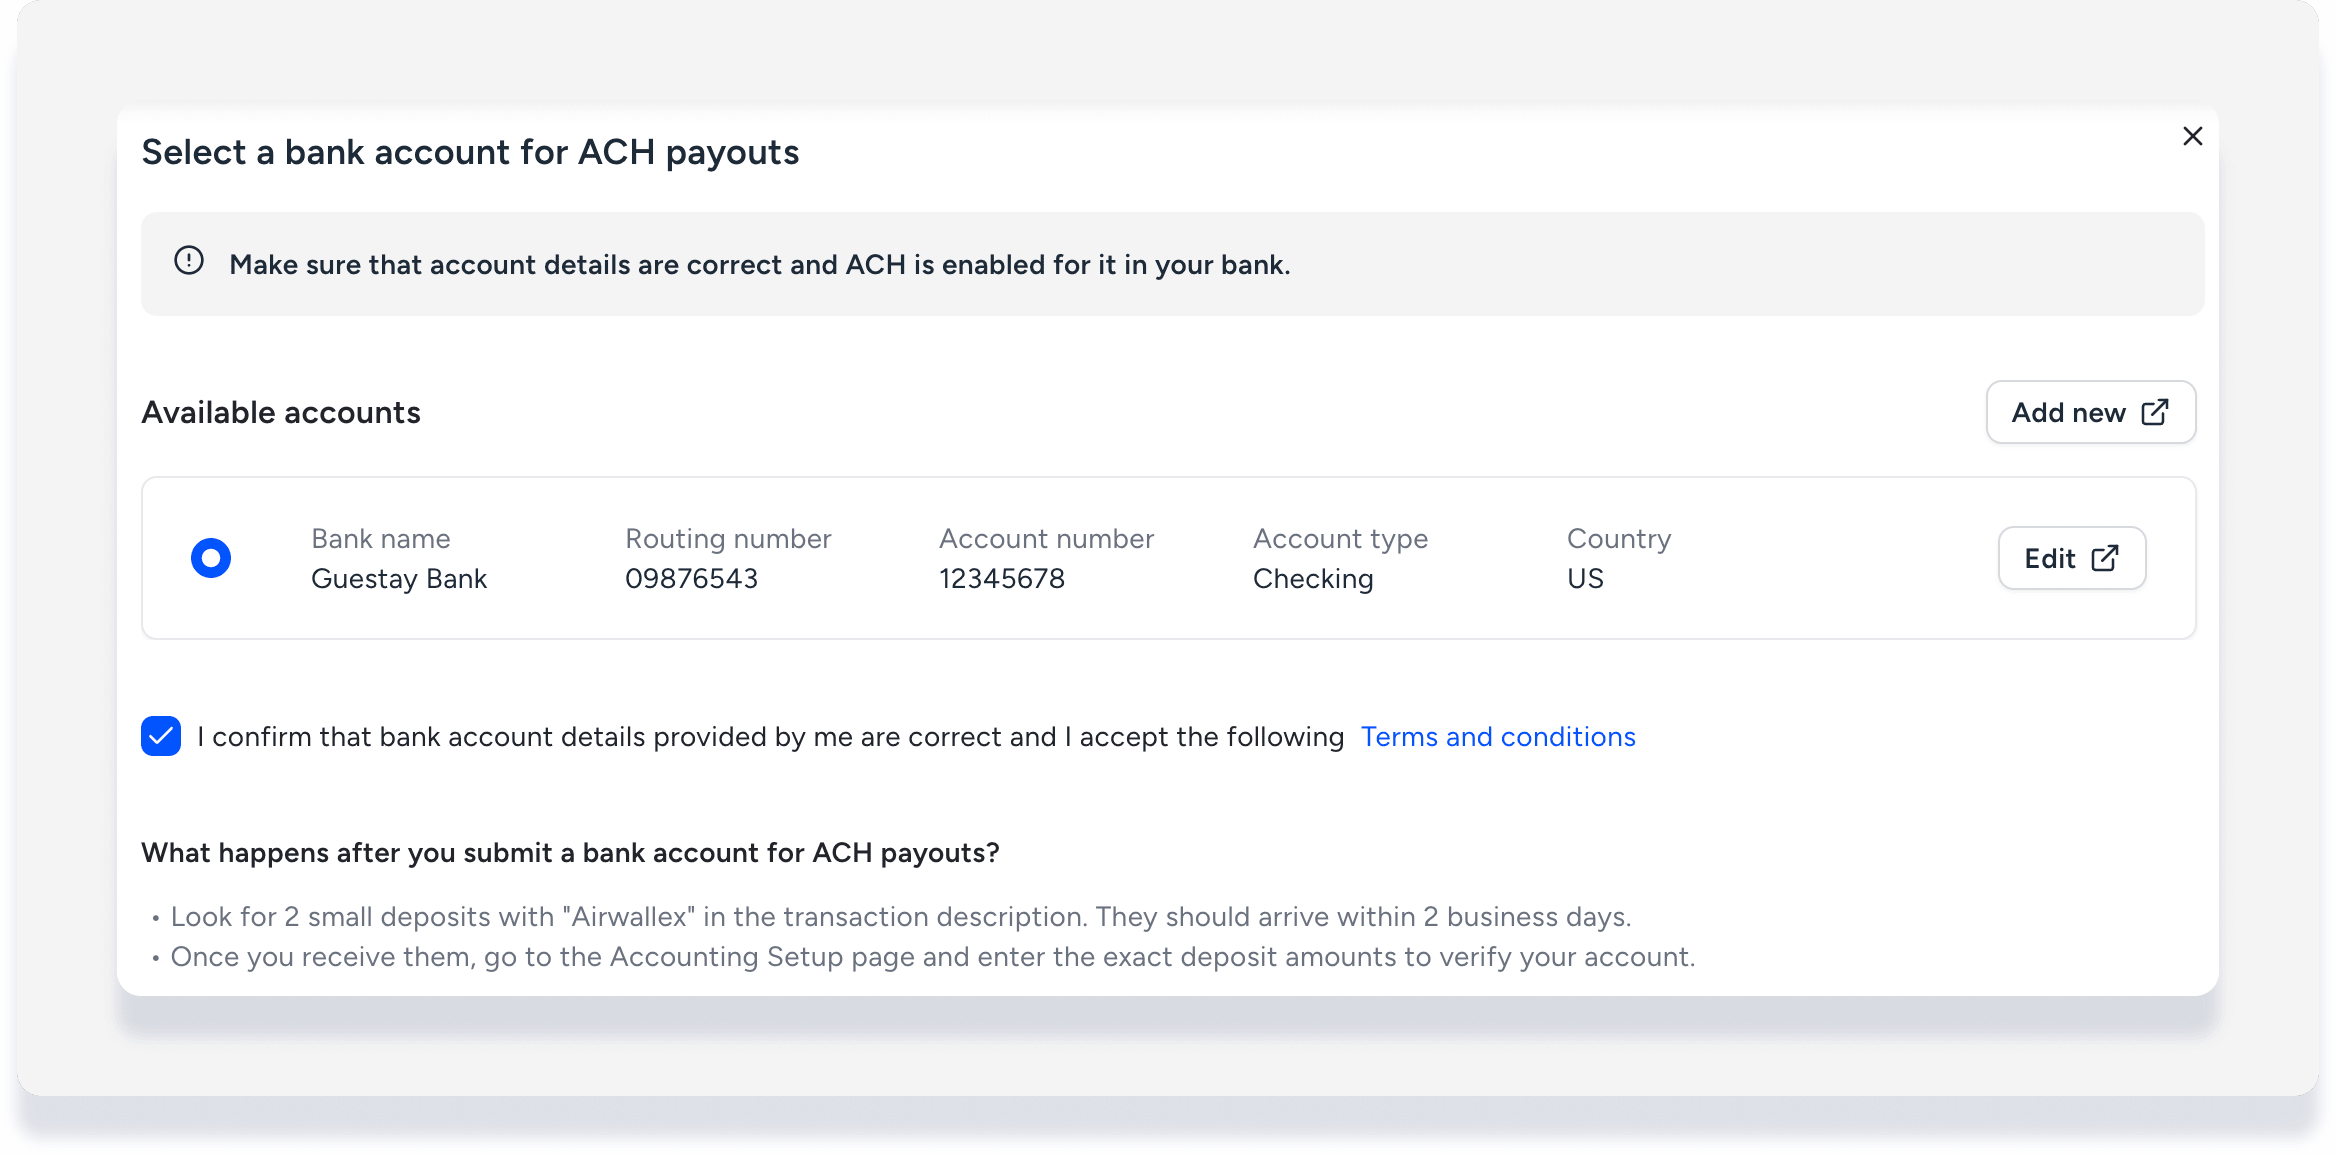Click the info icon in the notice banner
The height and width of the screenshot is (1155, 2336).
point(189,261)
